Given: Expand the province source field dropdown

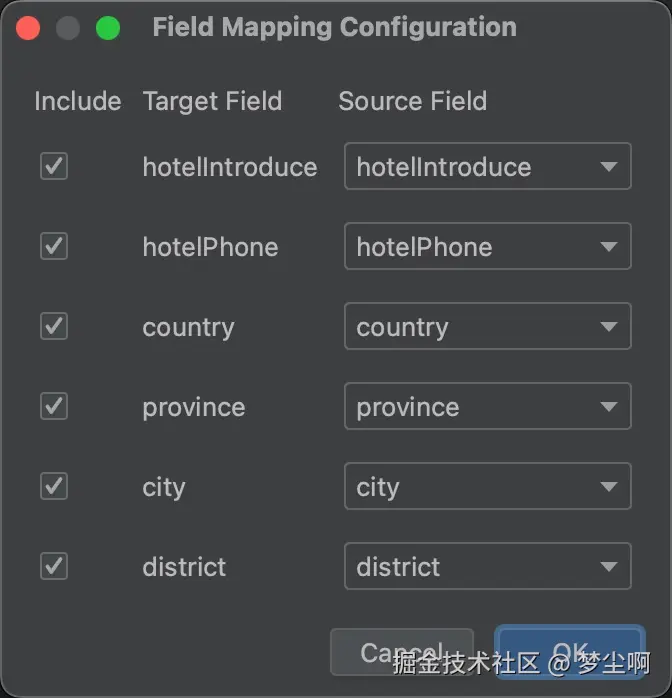Looking at the screenshot, I should (x=487, y=406).
